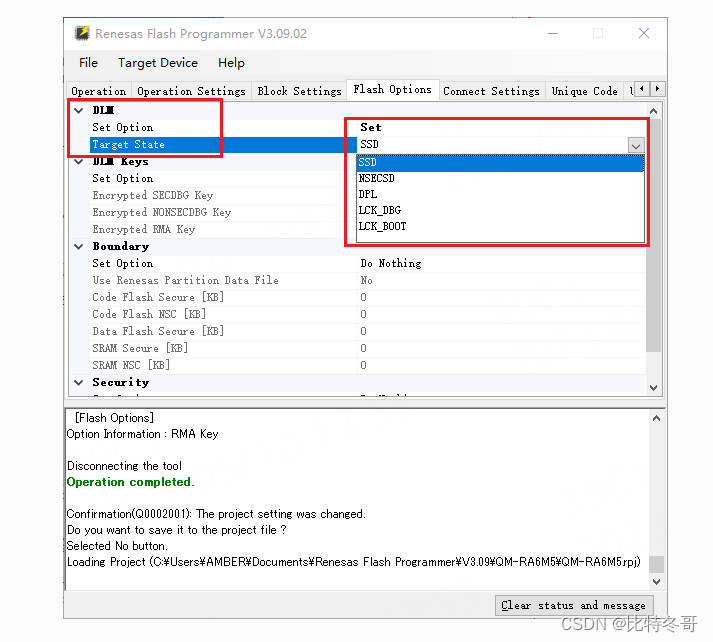
Task: Click the 'Do Nothing' Boundary option value
Action: click(391, 263)
